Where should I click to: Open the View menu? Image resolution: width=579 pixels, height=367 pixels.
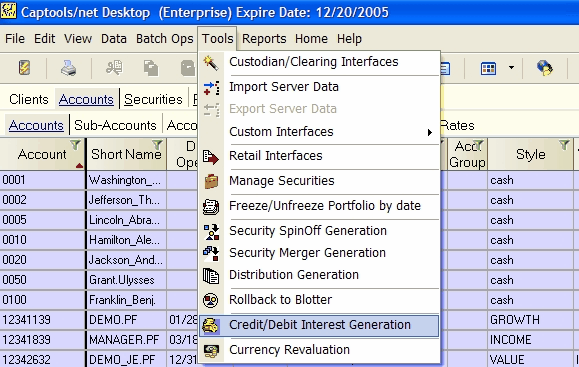coord(78,38)
